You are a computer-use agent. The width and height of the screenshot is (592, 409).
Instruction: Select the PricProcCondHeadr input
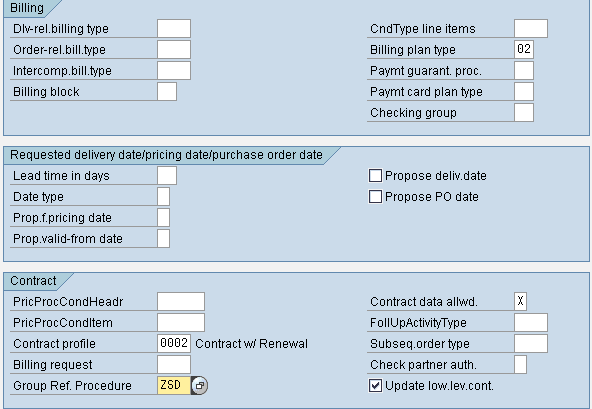[181, 301]
